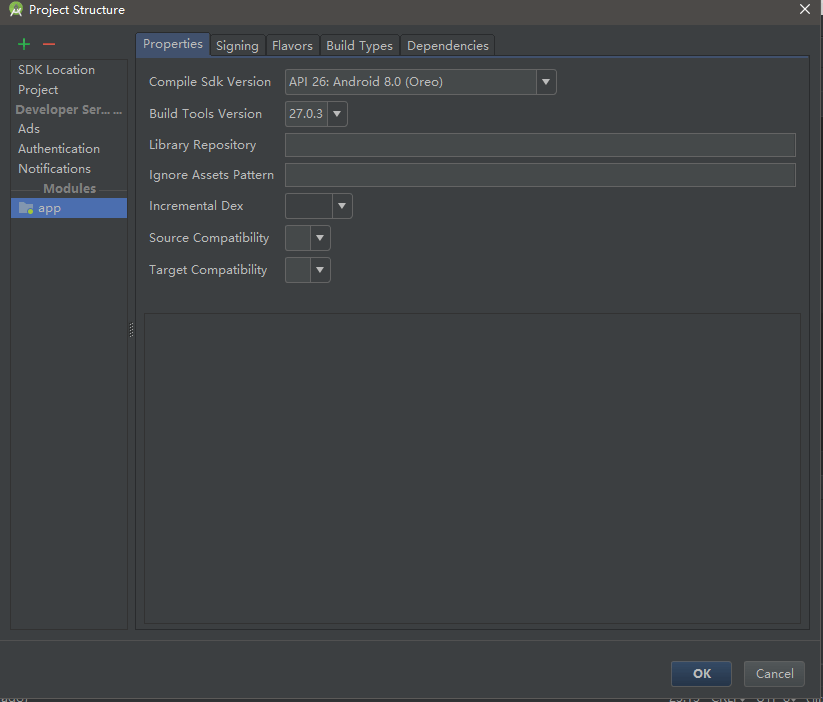Select Authentication in the sidebar
Viewport: 823px width, 702px height.
(x=69, y=149)
